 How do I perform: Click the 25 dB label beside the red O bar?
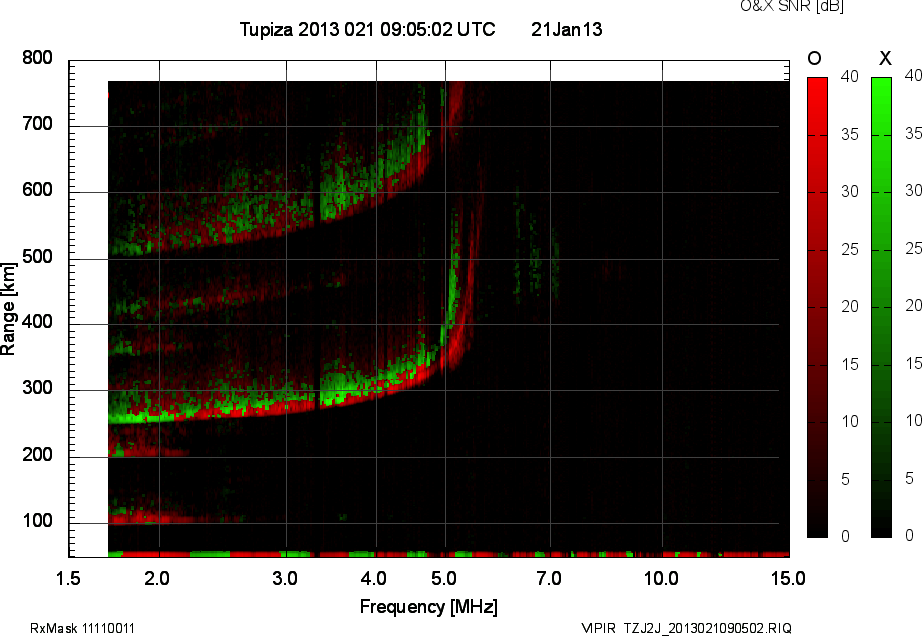(850, 250)
